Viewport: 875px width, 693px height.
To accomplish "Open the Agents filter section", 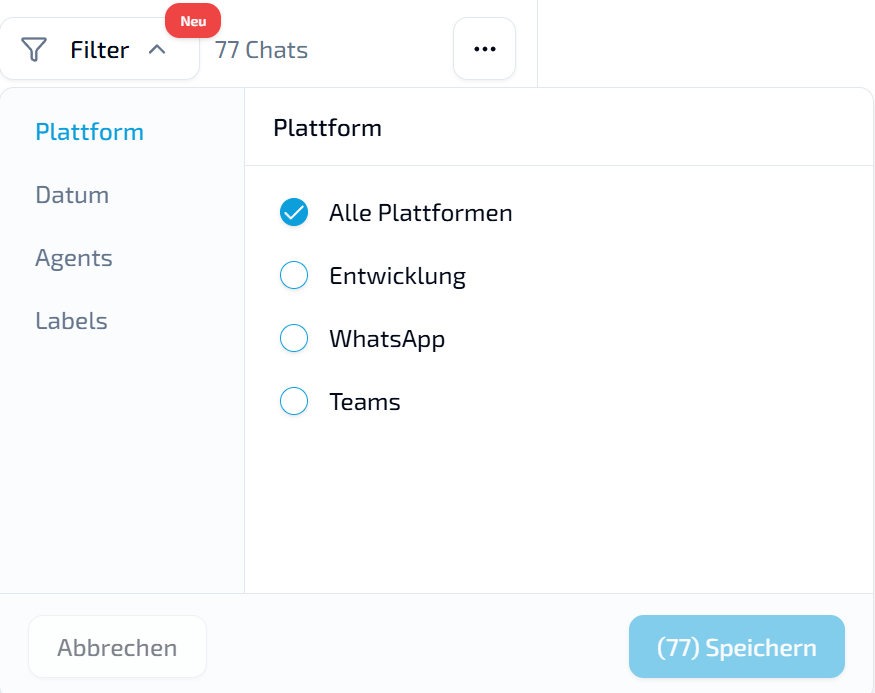I will click(x=73, y=257).
